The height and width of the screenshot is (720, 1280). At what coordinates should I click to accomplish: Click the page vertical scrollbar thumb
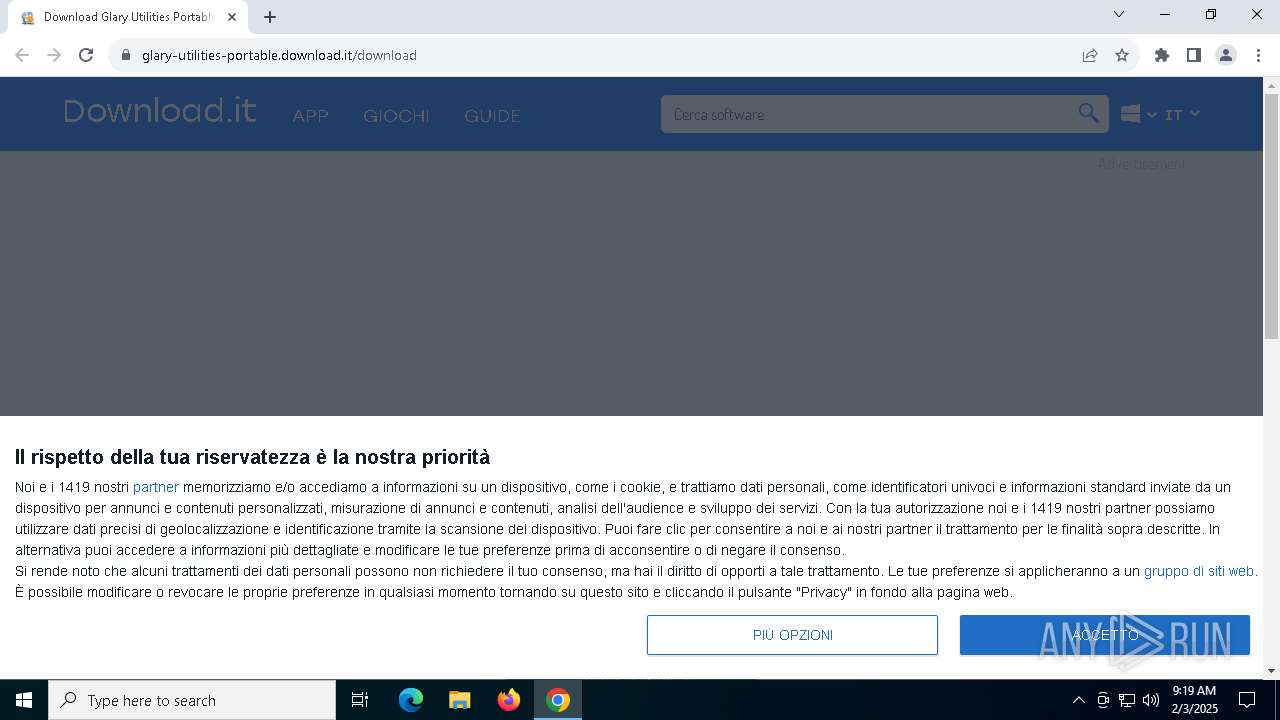click(1271, 216)
